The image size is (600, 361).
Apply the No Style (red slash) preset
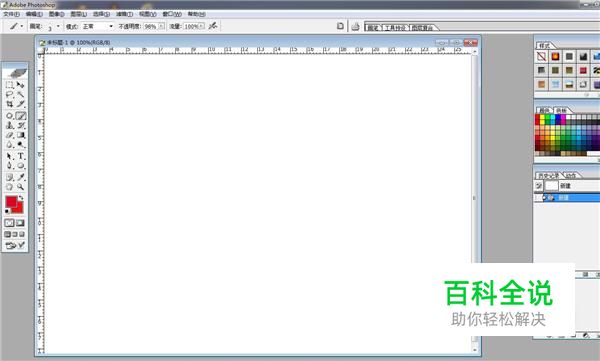pyautogui.click(x=541, y=57)
